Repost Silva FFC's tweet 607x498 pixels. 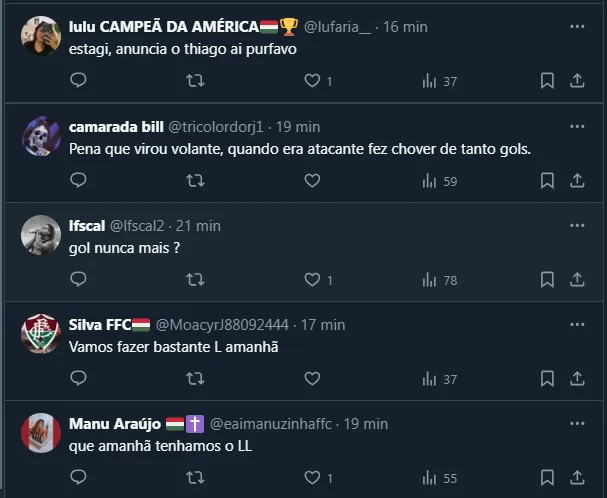click(x=195, y=379)
